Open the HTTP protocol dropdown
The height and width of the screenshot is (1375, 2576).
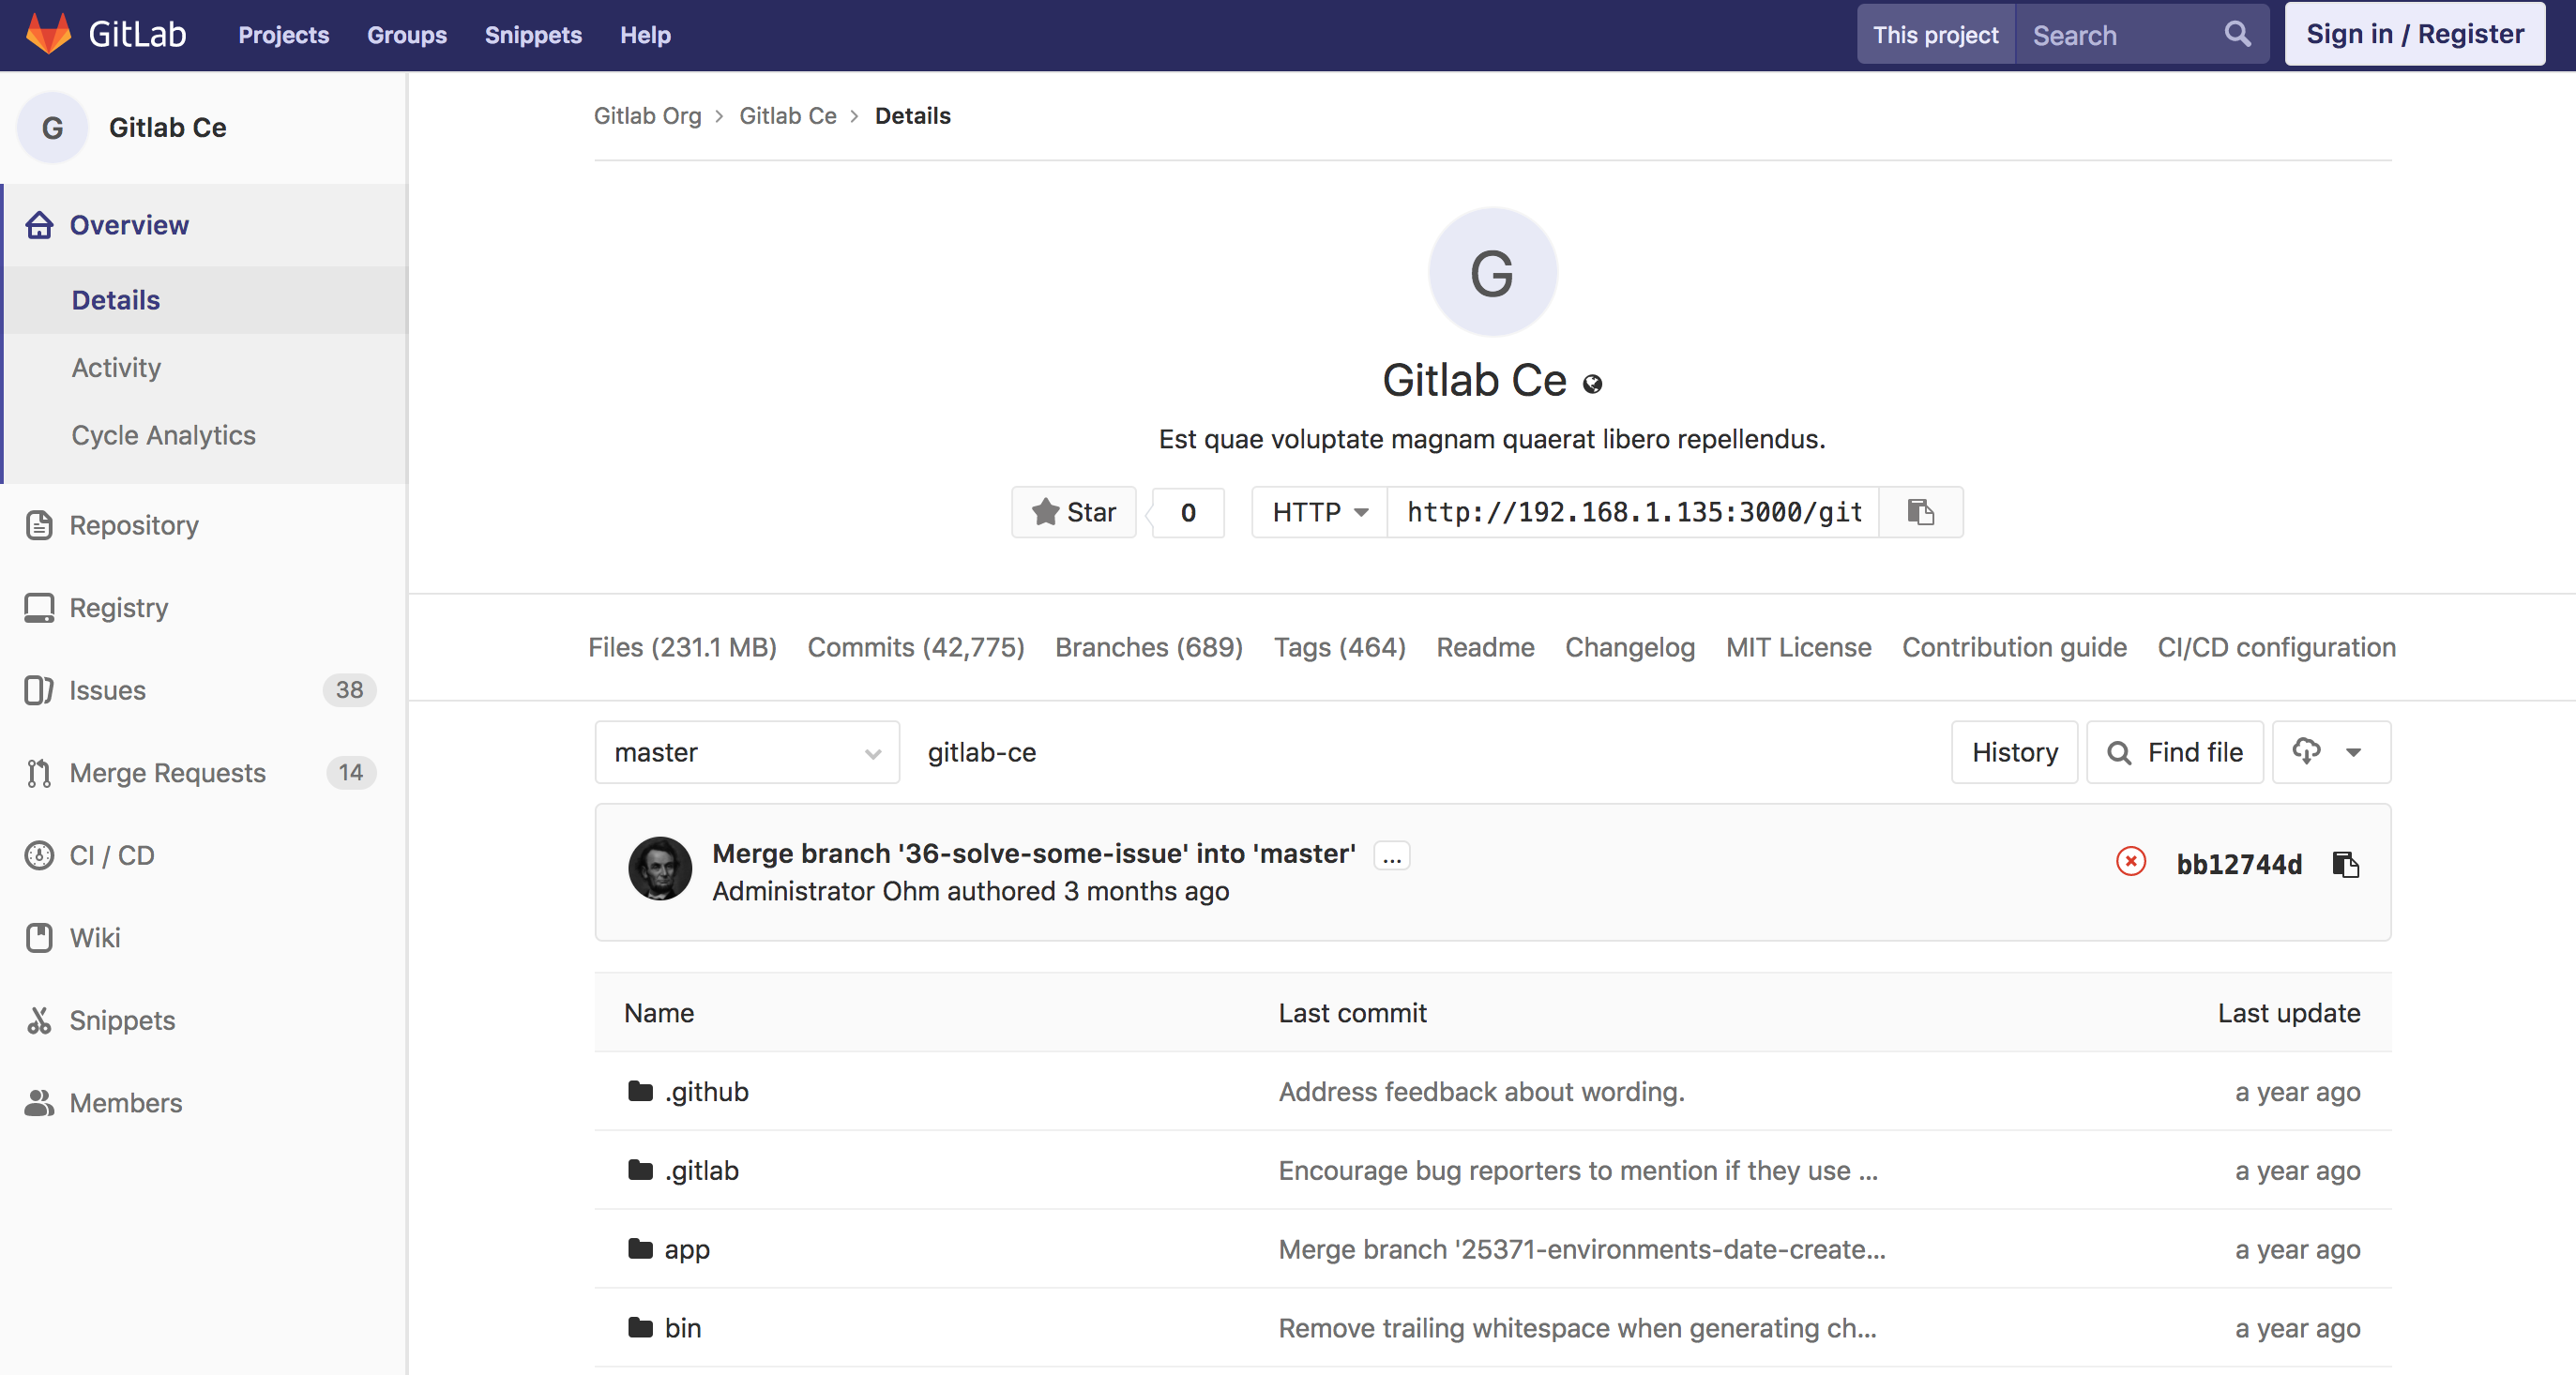pos(1319,512)
